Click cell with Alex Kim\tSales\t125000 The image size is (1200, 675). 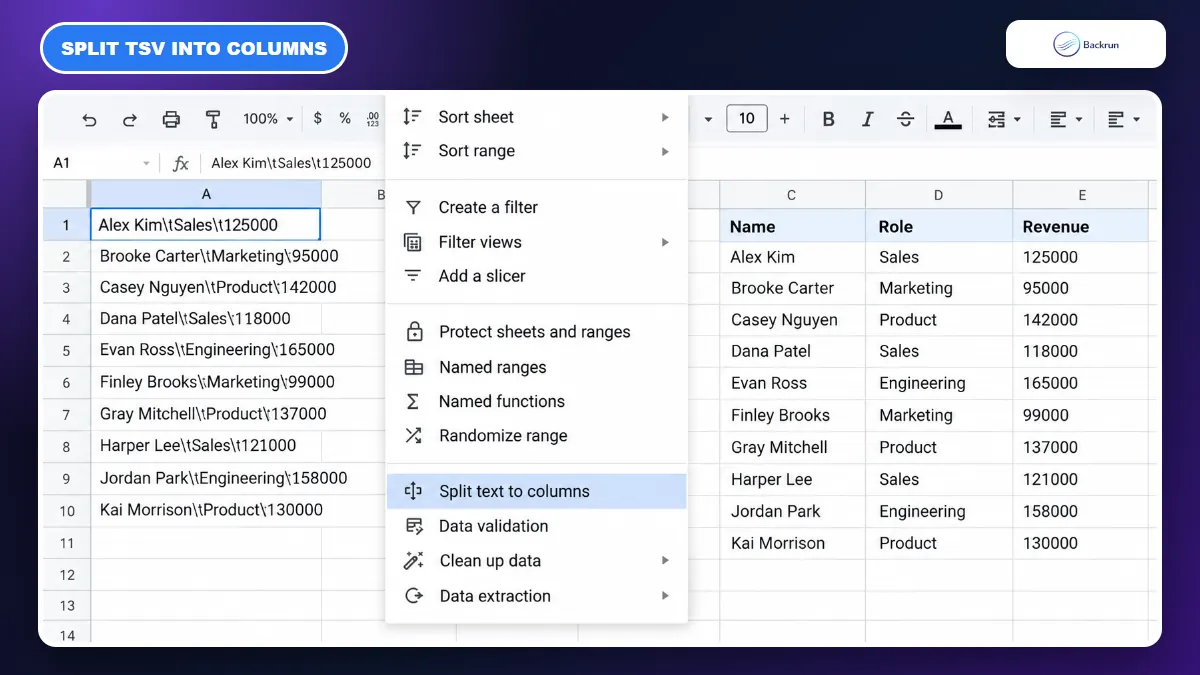pos(206,225)
